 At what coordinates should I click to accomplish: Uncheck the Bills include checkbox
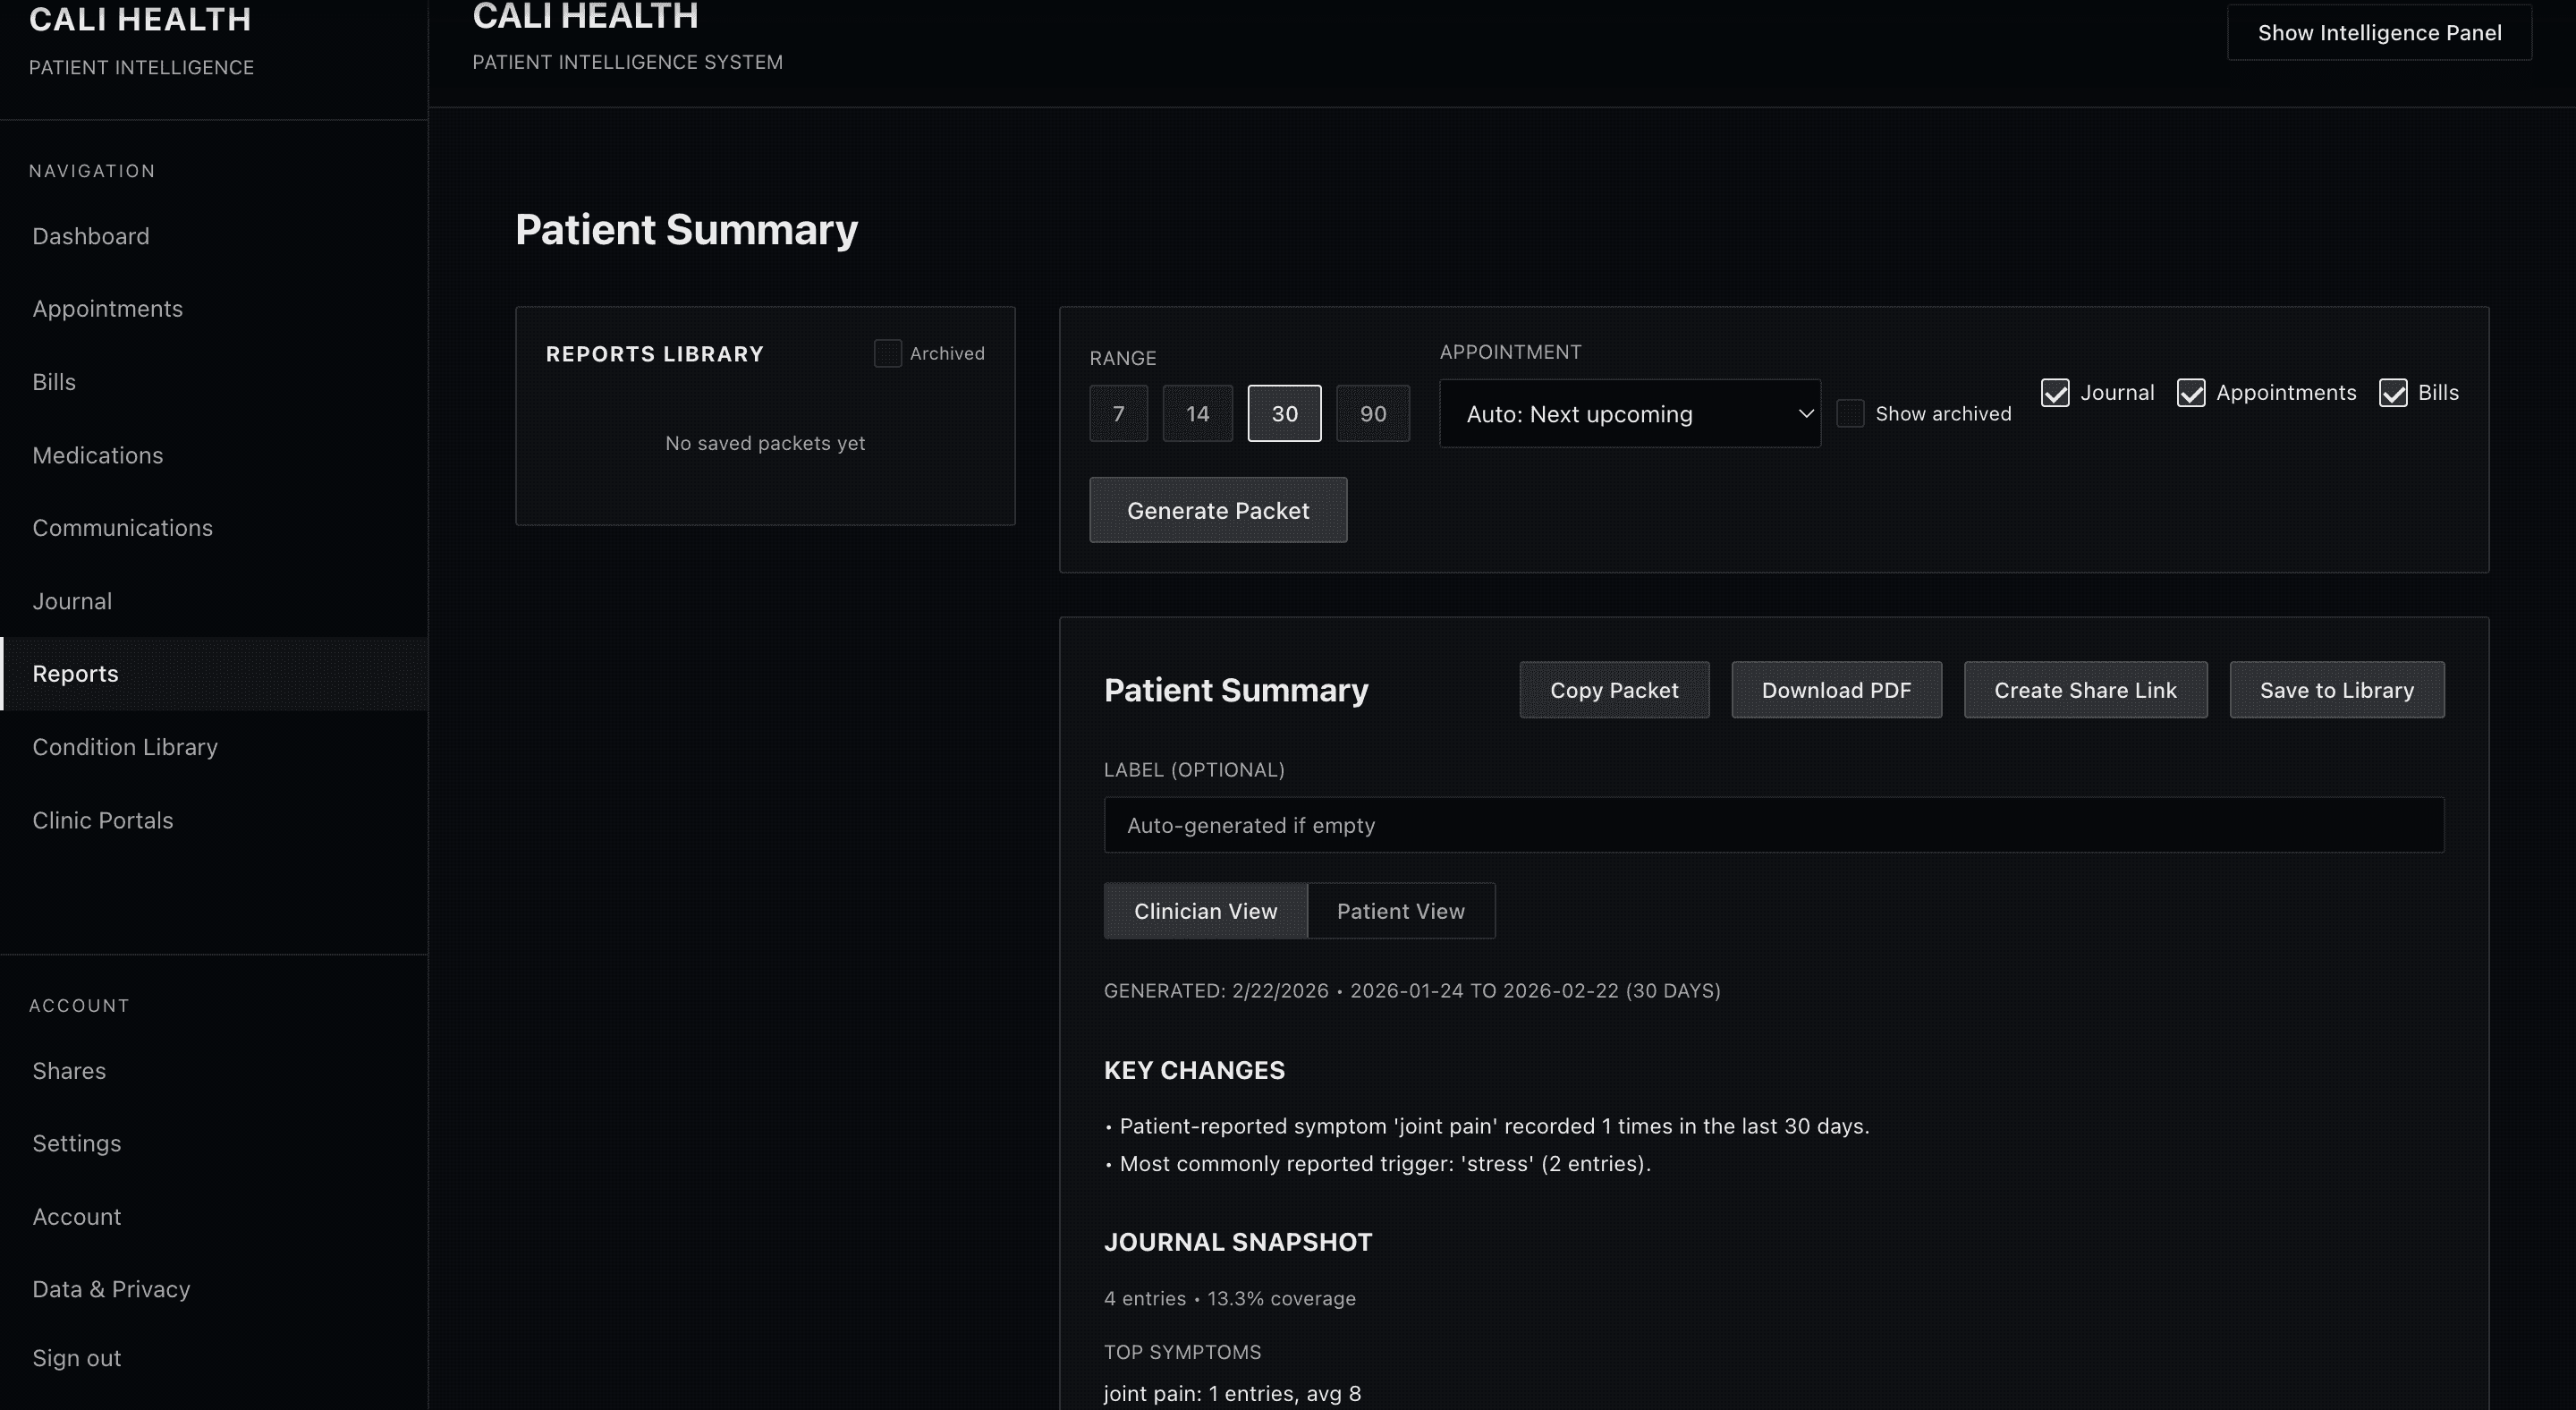click(2393, 393)
